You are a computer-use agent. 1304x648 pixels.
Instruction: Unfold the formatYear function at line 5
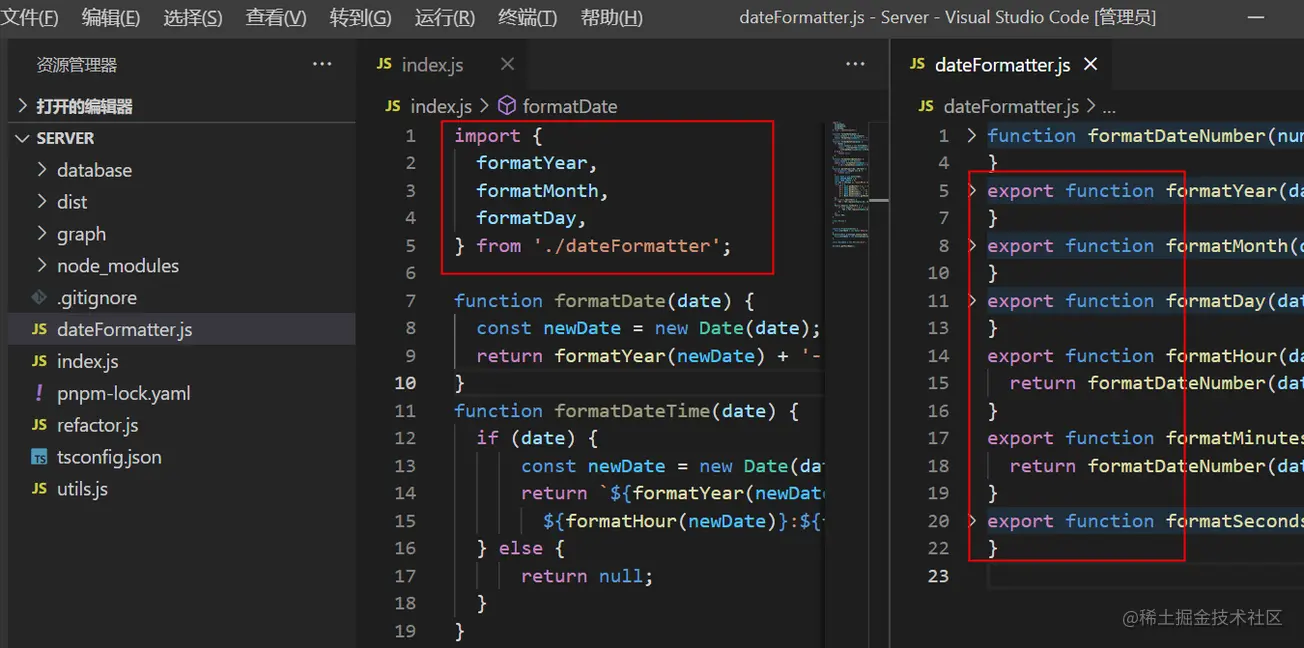tap(972, 191)
